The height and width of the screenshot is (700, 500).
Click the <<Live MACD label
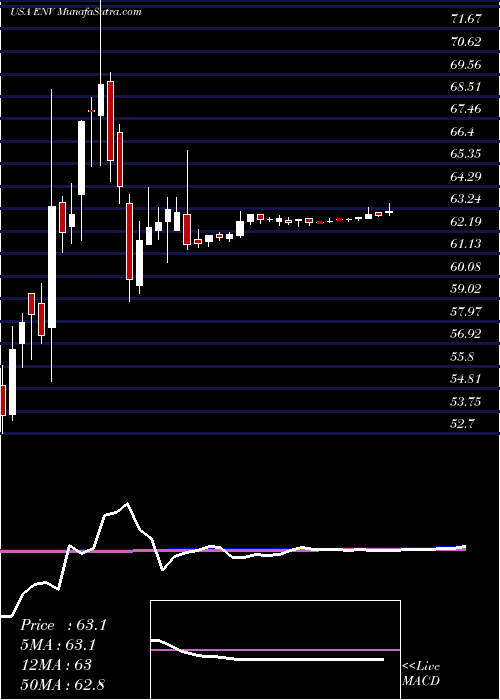tap(421, 674)
